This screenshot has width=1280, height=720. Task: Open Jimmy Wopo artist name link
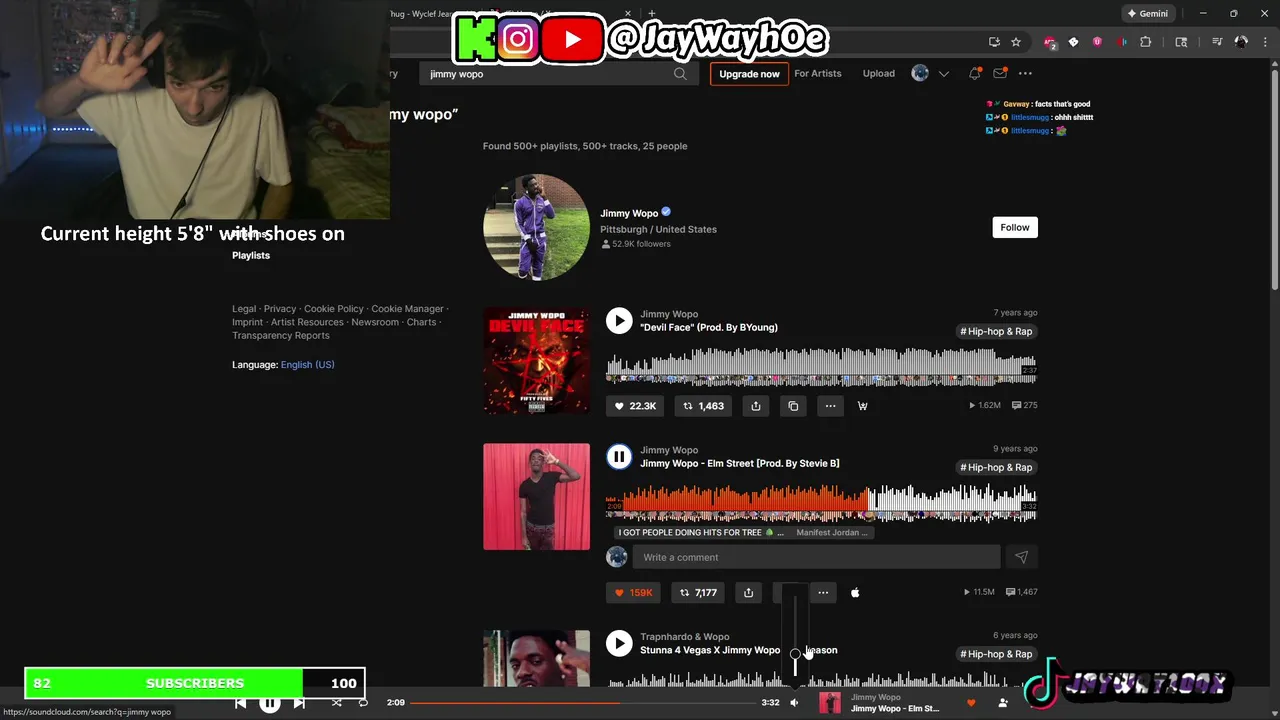tap(629, 213)
